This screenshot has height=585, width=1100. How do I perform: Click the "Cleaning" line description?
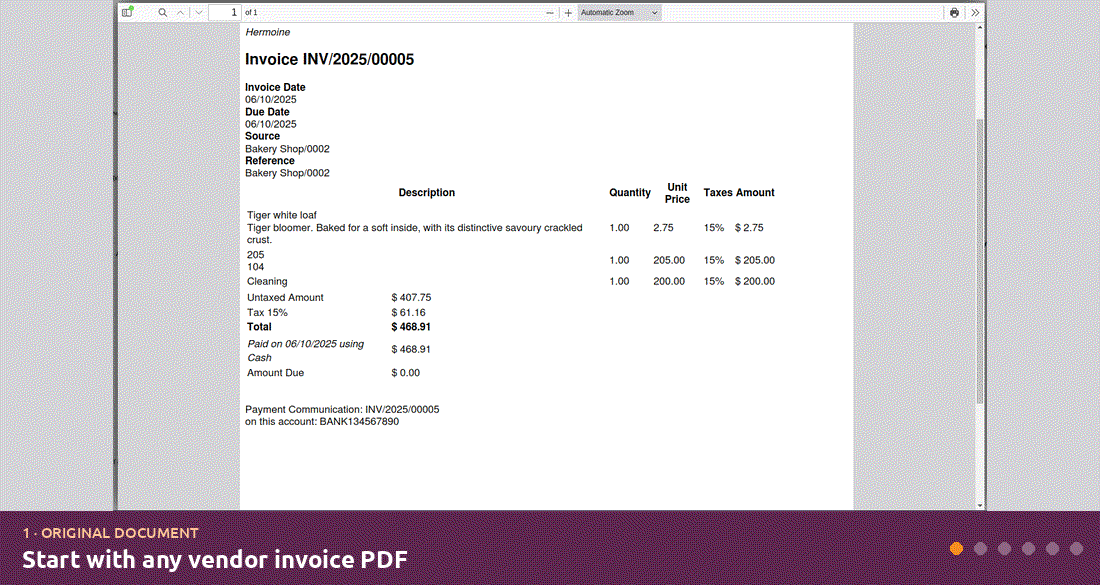click(267, 281)
